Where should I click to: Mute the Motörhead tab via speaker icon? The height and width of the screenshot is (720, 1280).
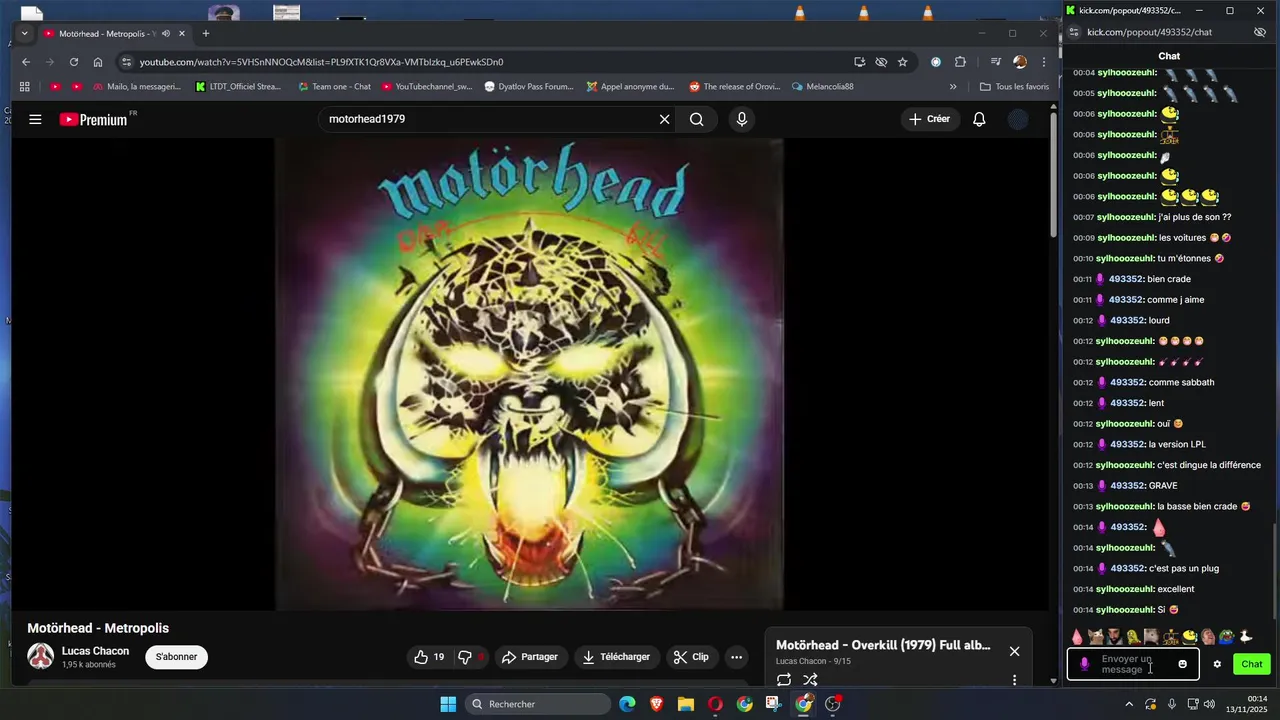[x=165, y=33]
